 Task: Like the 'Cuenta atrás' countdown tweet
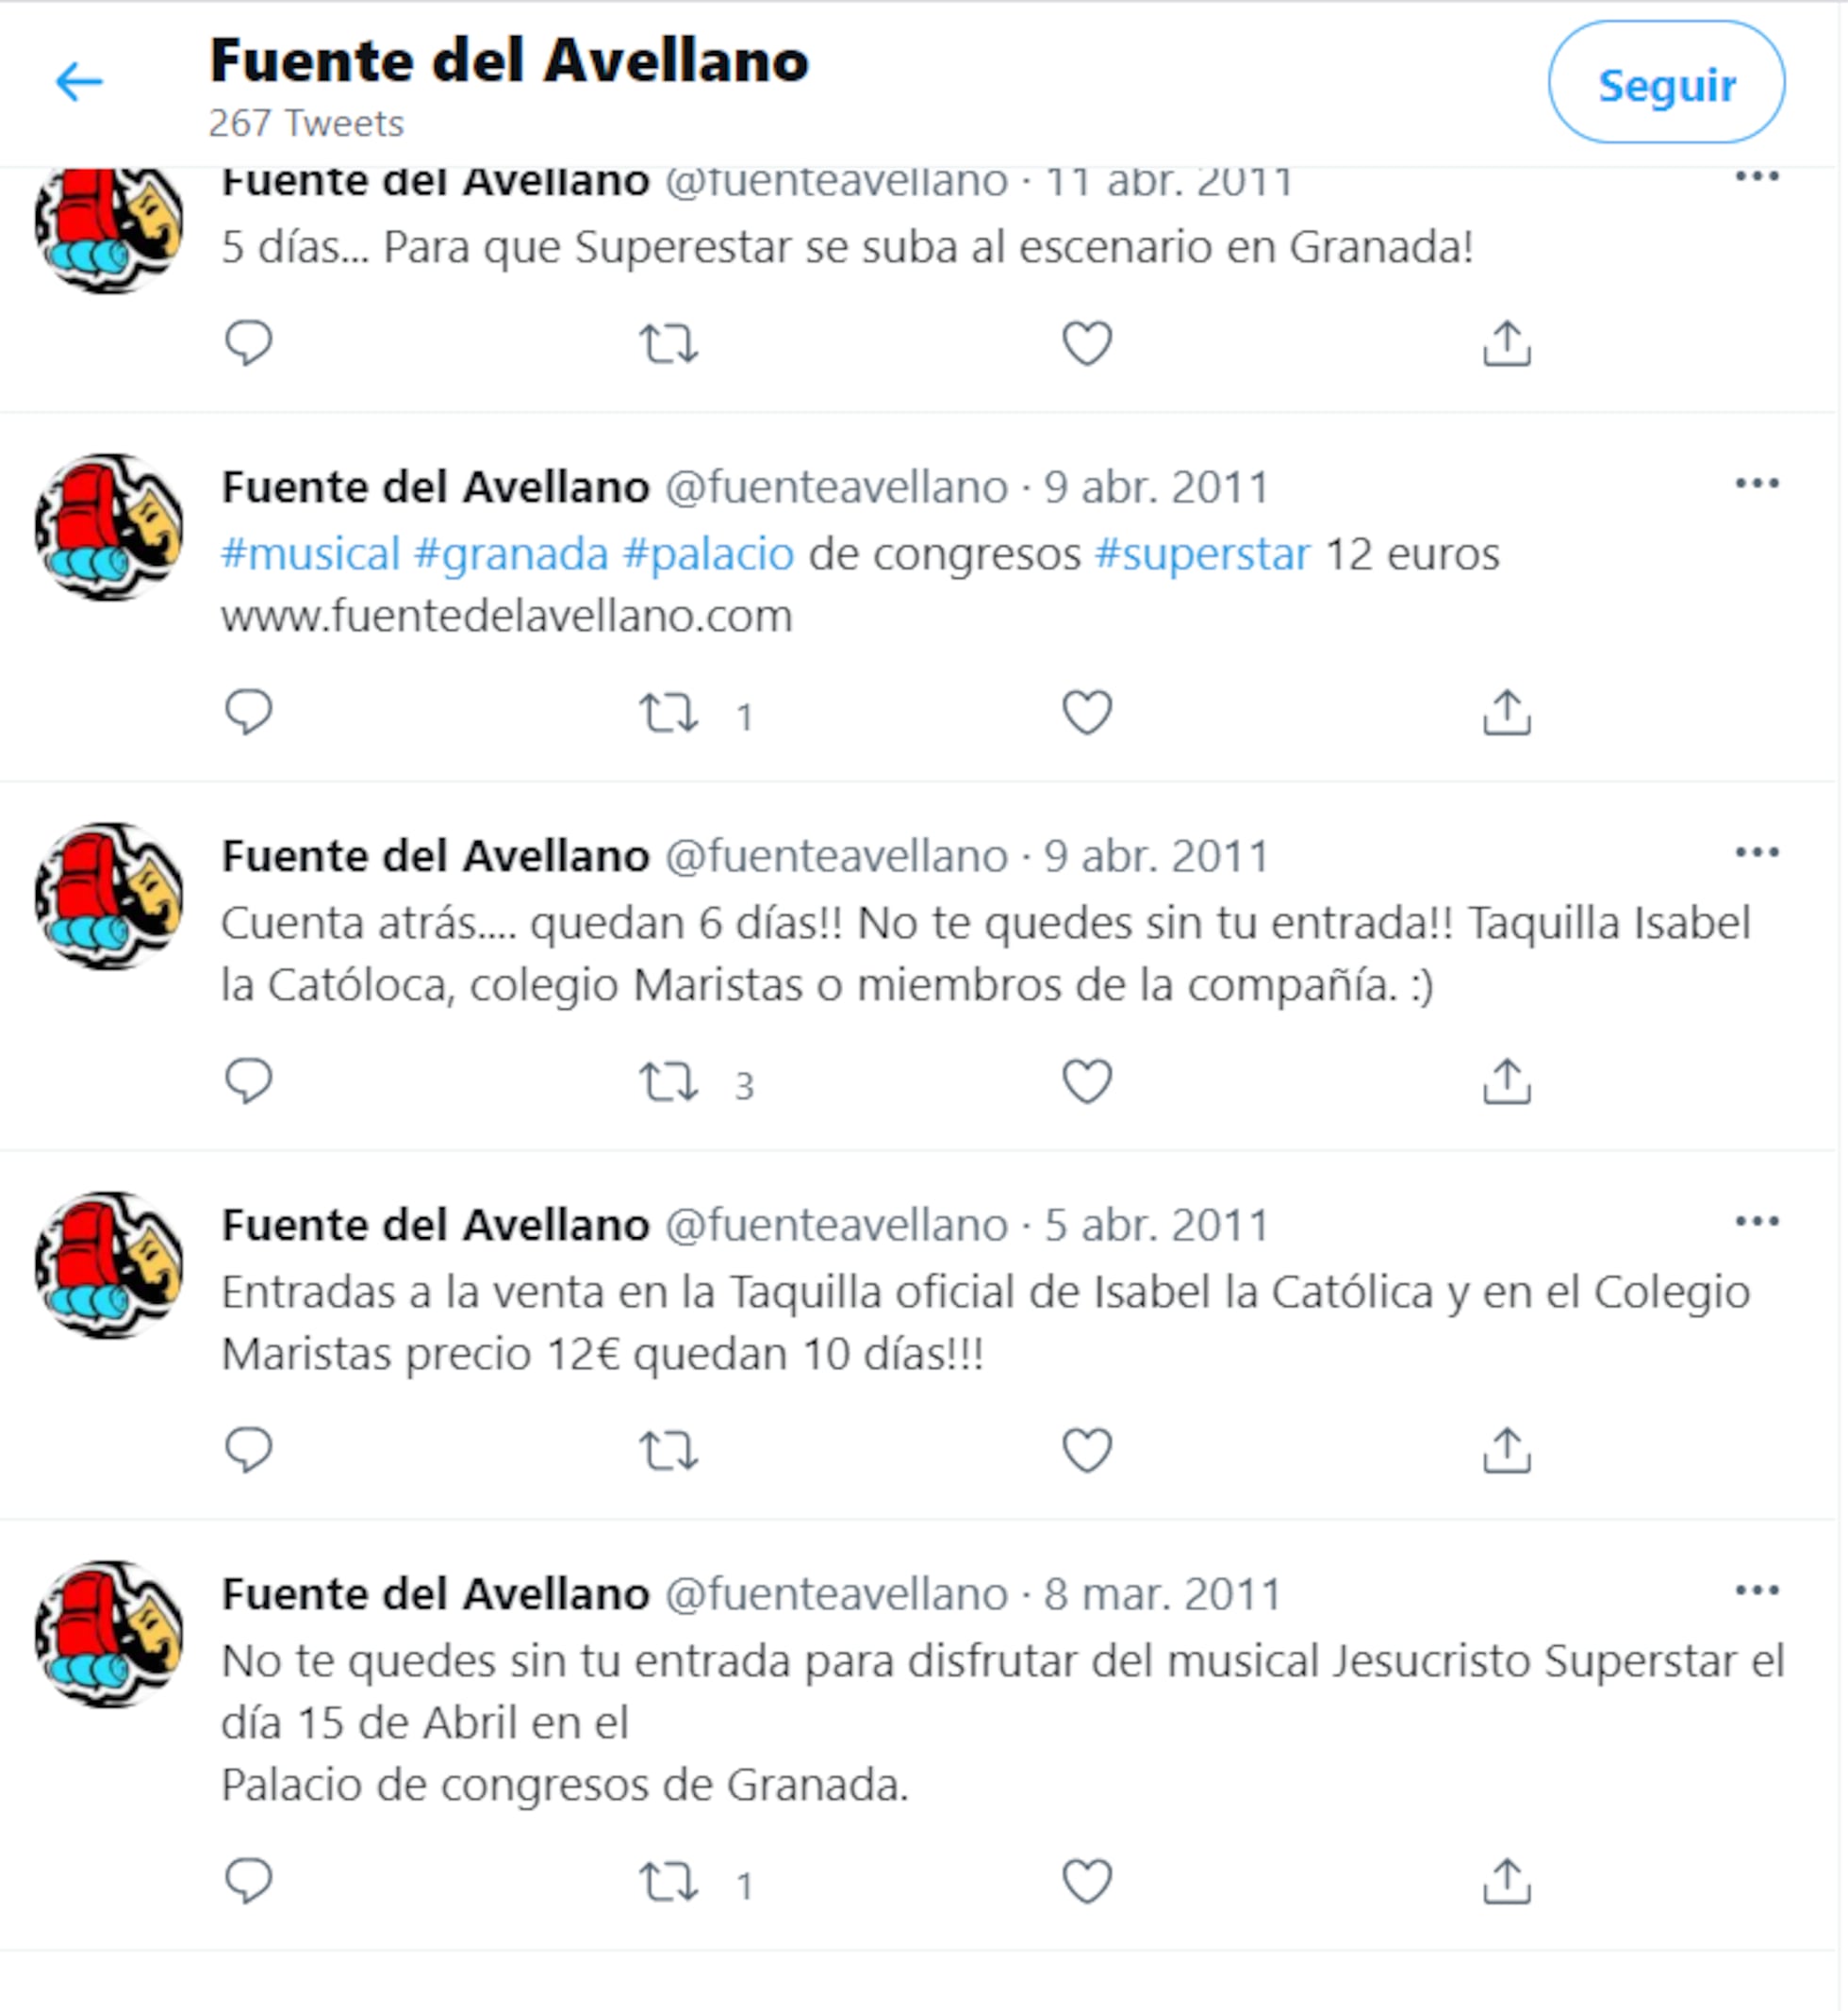pos(1087,1081)
